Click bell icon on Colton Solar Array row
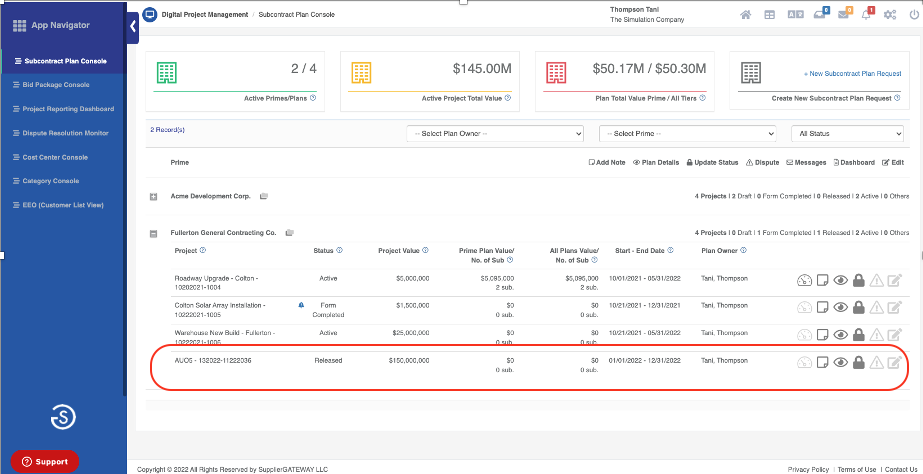 point(301,305)
